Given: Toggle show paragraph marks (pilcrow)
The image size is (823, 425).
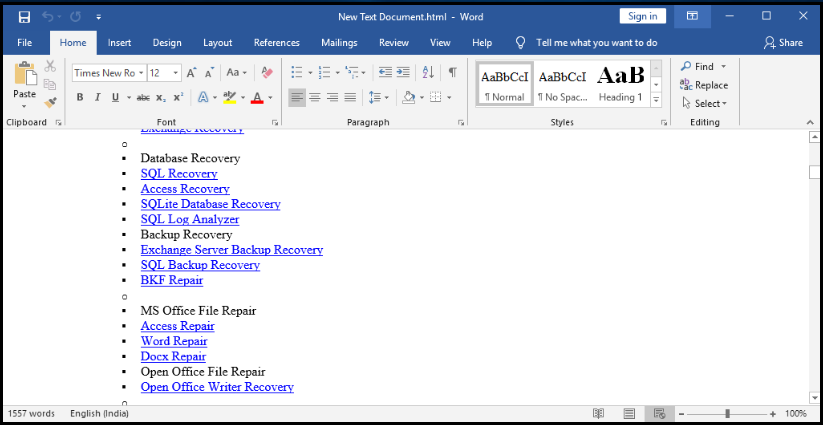Looking at the screenshot, I should point(453,72).
